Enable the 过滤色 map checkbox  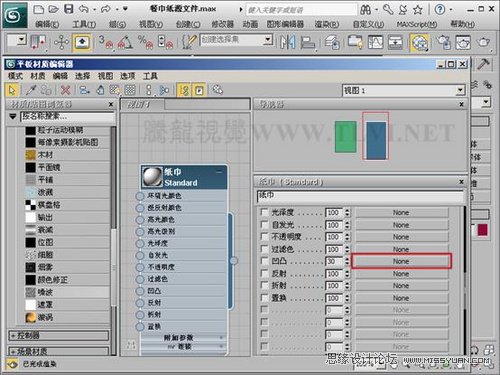click(x=264, y=249)
